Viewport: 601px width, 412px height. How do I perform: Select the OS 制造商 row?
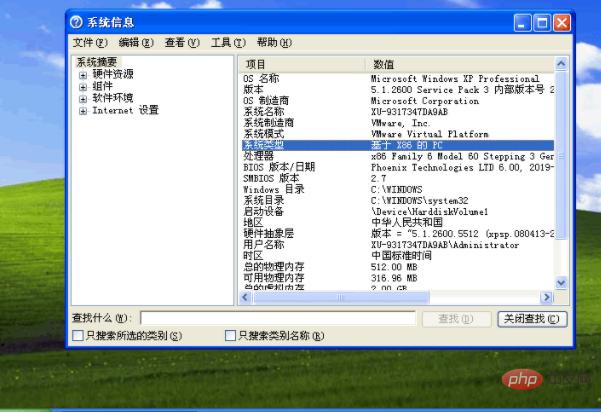click(398, 101)
